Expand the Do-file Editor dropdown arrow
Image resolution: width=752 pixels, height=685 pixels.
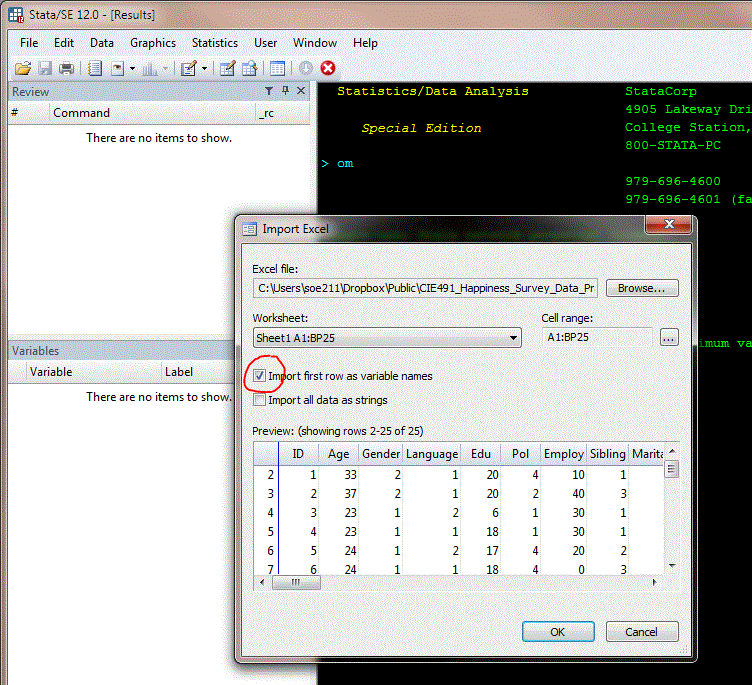click(204, 69)
